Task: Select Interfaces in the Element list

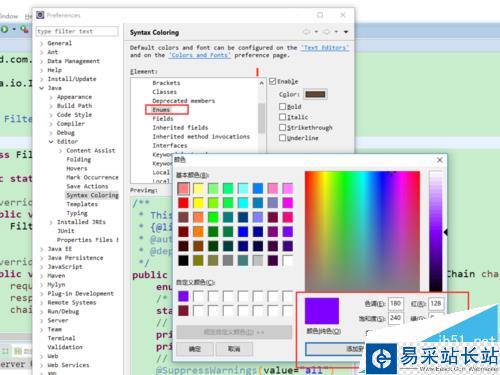Action: click(170, 146)
